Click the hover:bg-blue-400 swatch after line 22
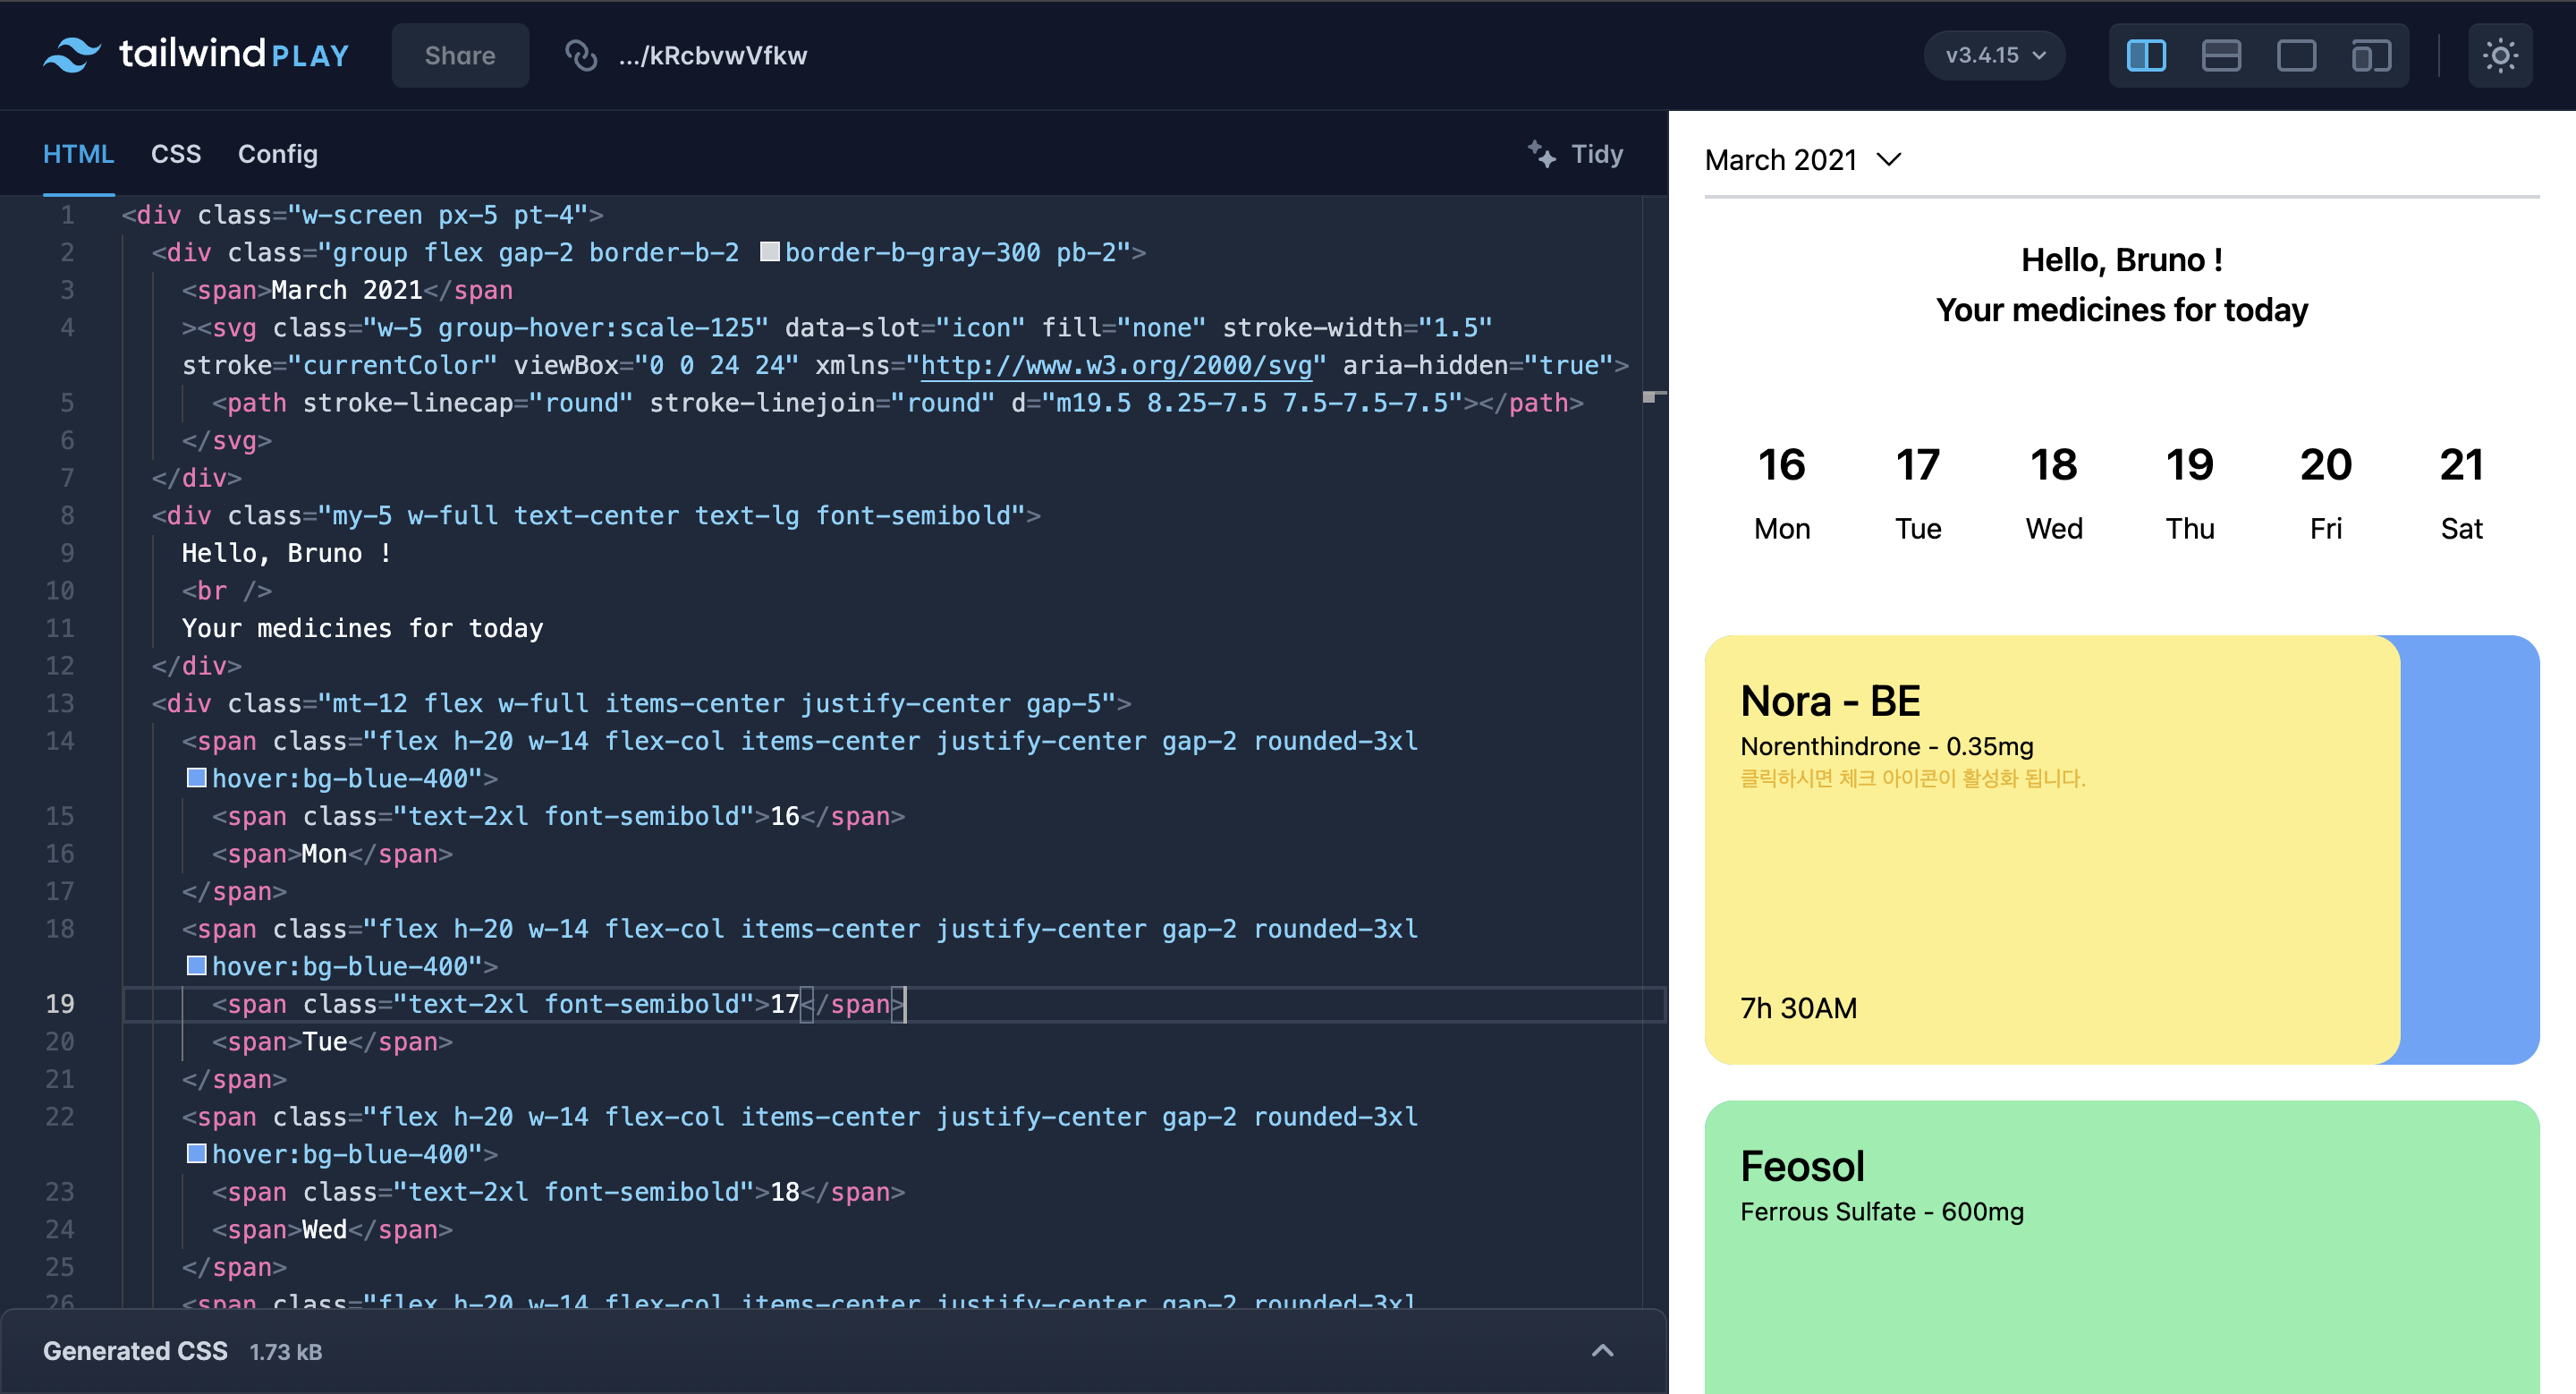 (x=197, y=1154)
